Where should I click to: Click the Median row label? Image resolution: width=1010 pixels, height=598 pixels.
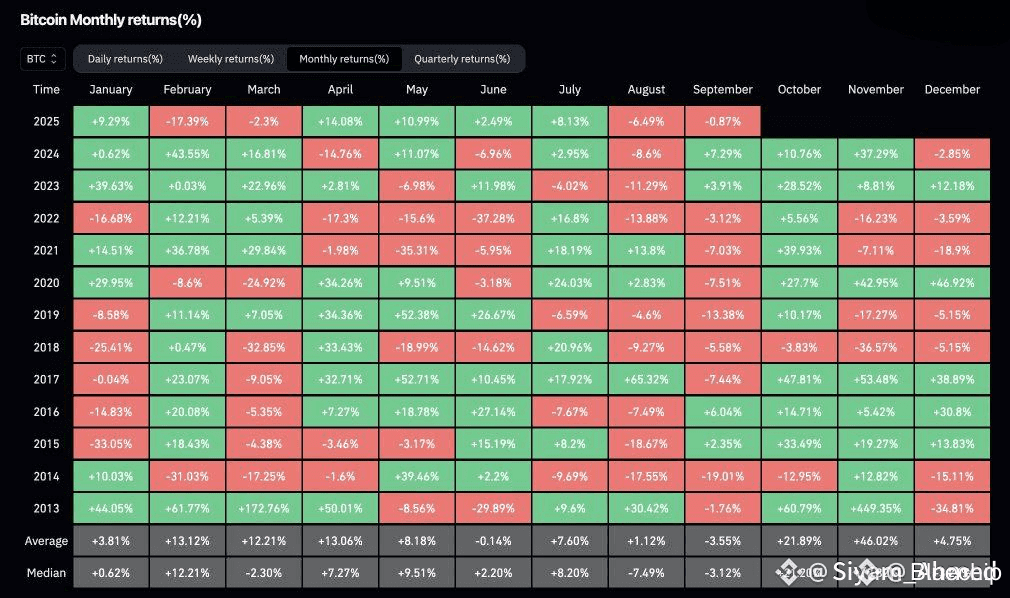coord(46,573)
